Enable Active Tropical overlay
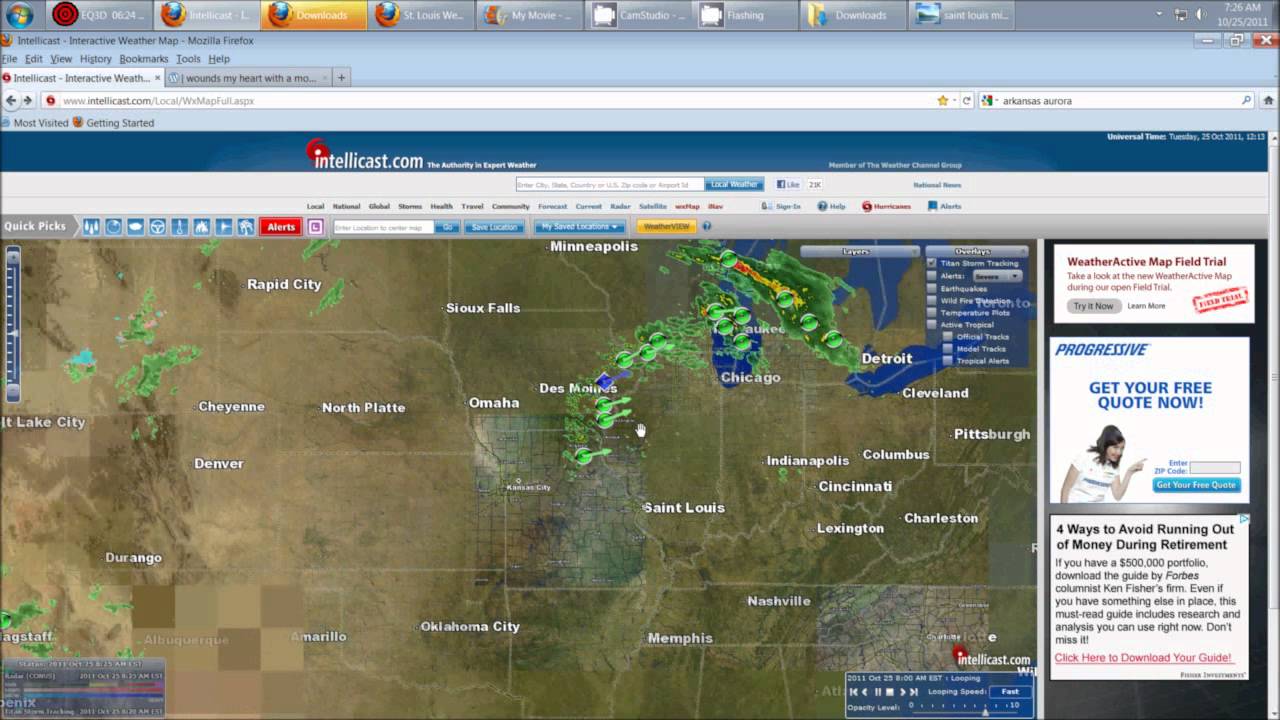Viewport: 1280px width, 720px height. click(x=931, y=324)
